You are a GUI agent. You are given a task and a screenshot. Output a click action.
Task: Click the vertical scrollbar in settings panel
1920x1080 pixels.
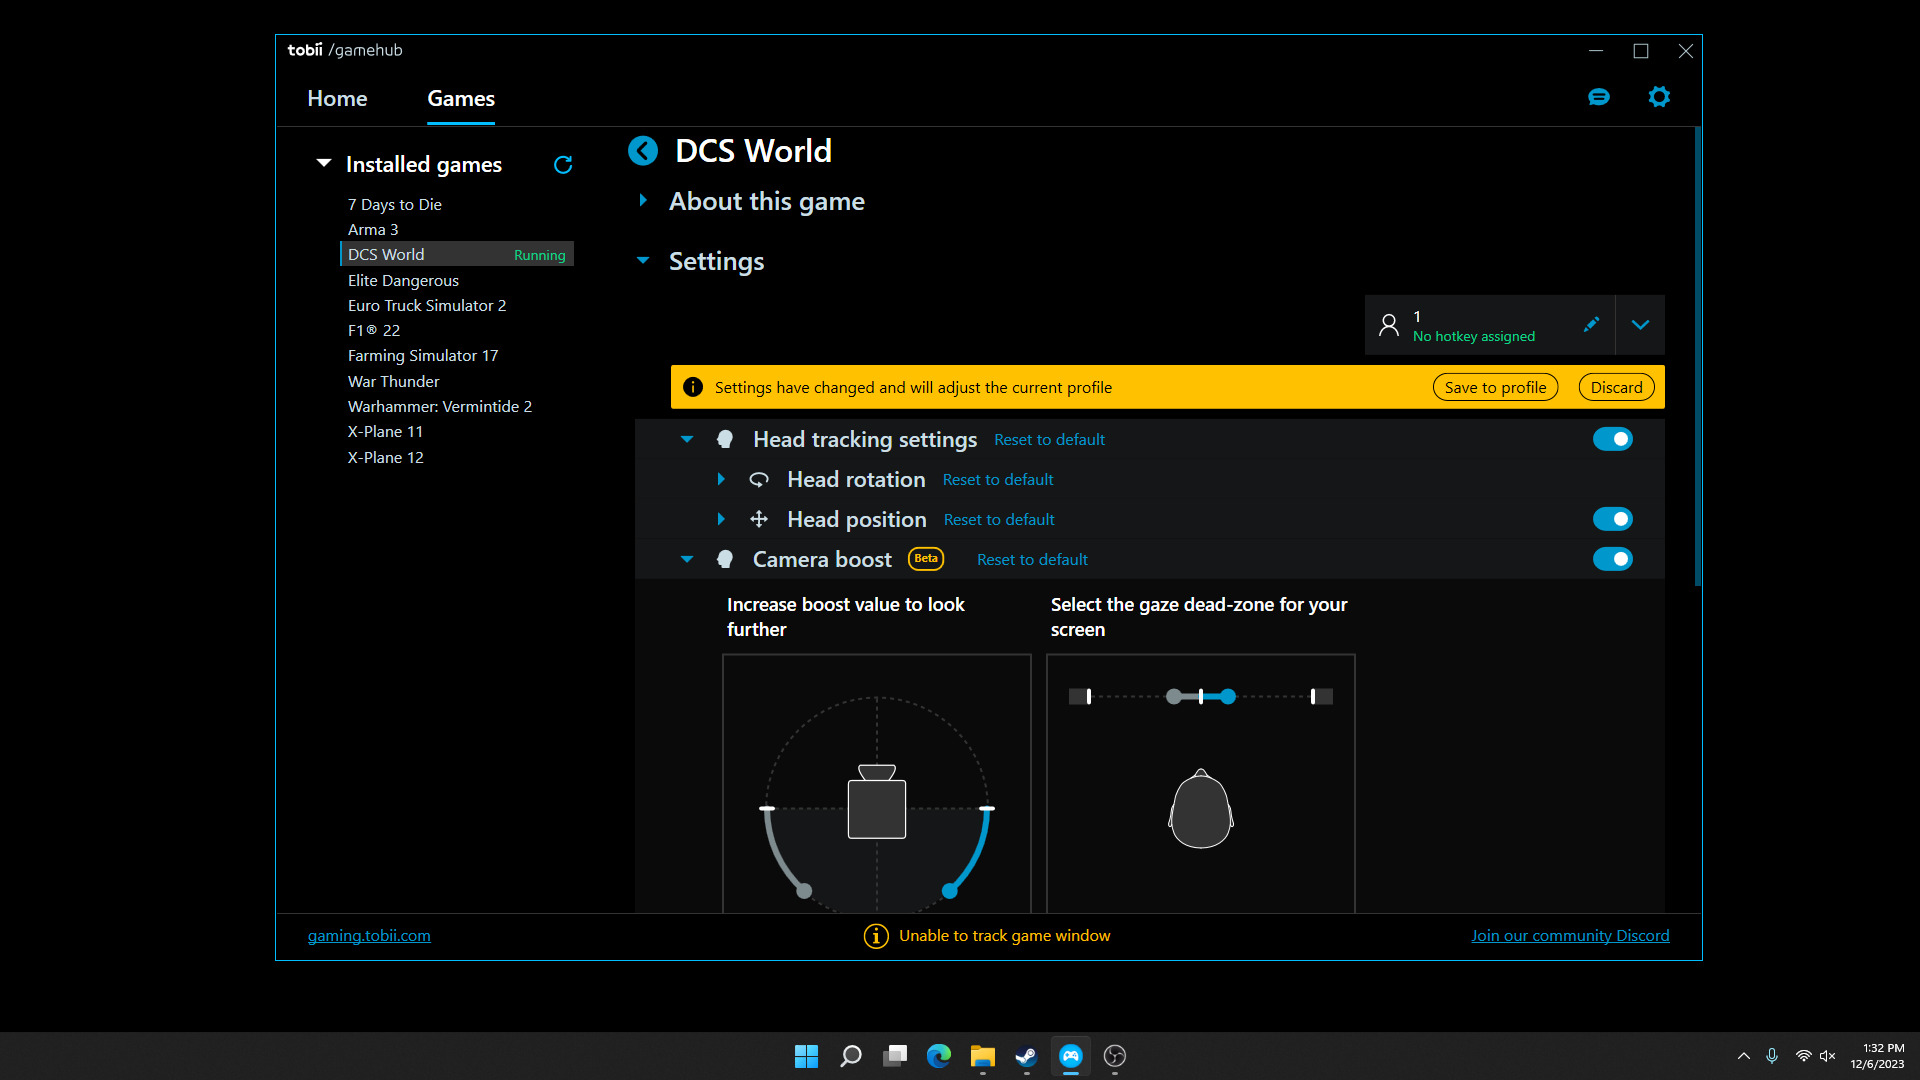click(x=1697, y=357)
